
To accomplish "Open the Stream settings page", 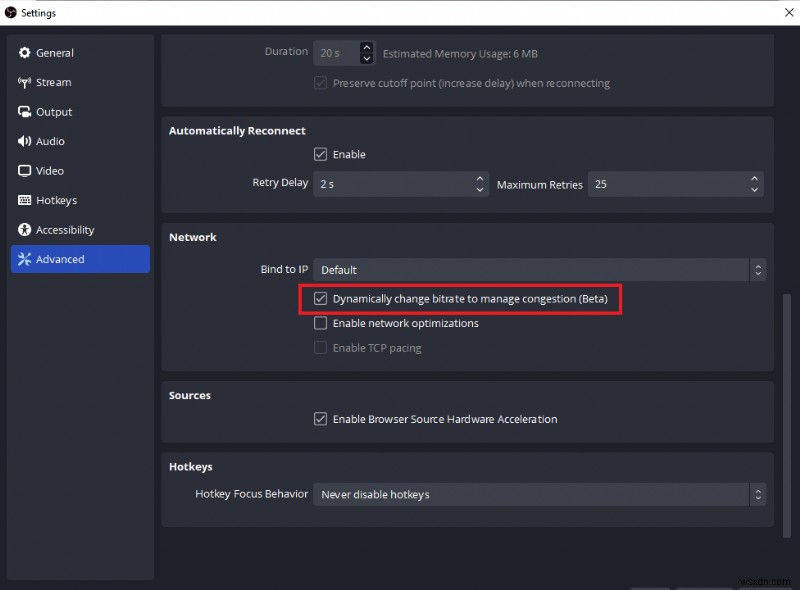I will point(80,82).
